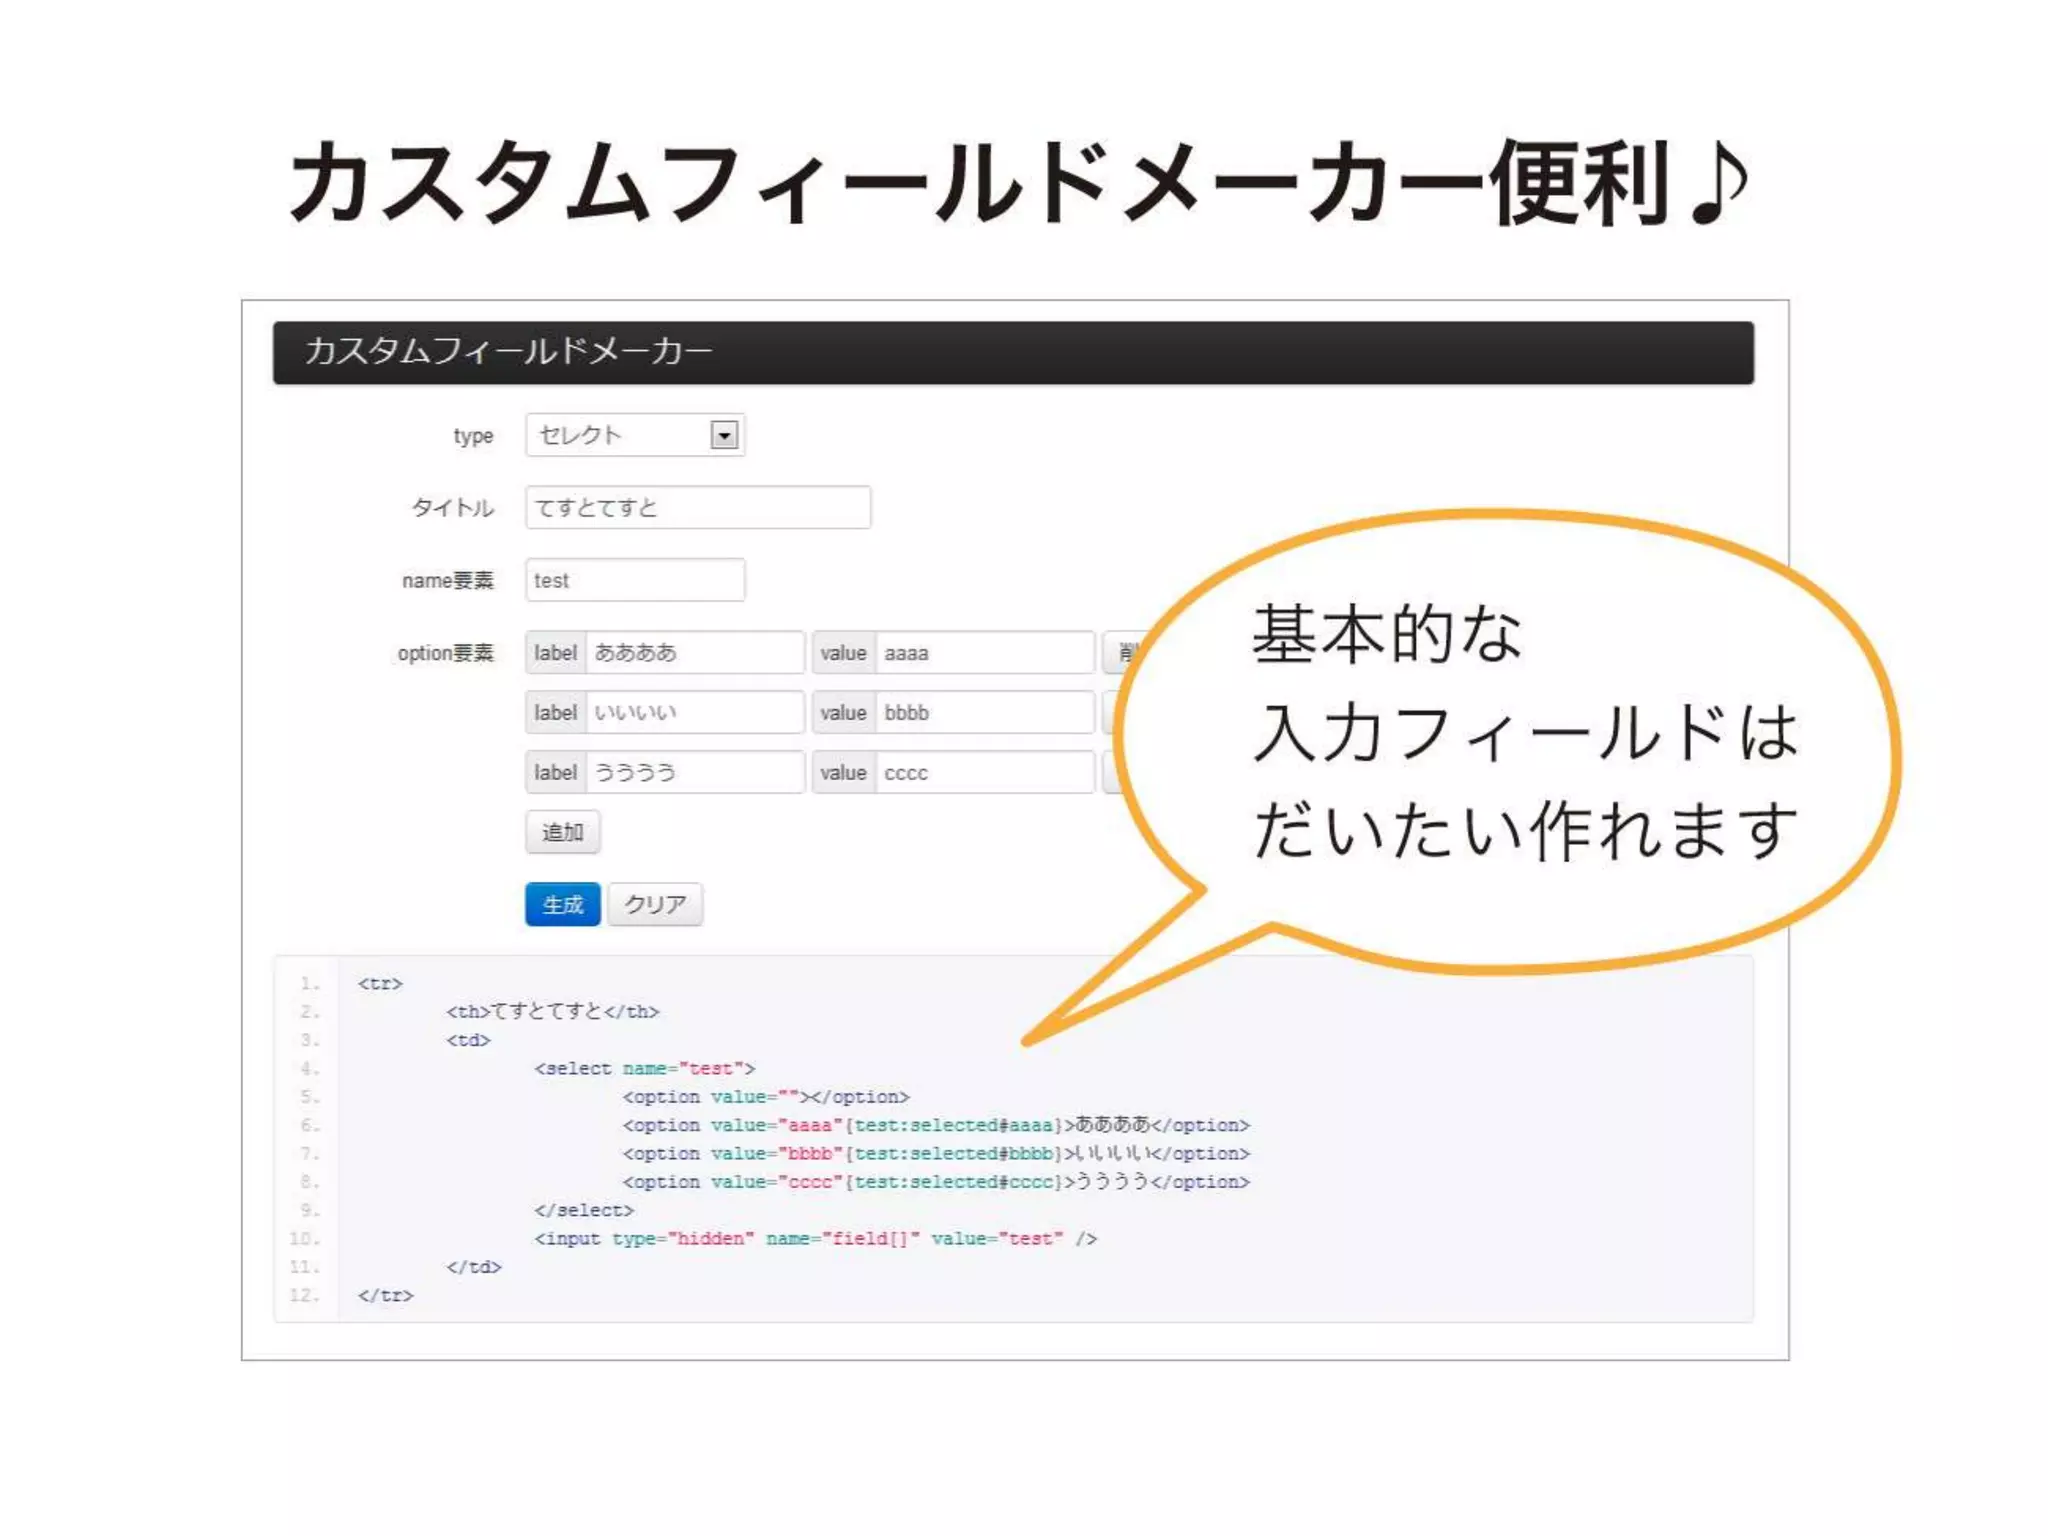Click the タイトル label text
Screen dimensions: 2048x1536
453,508
